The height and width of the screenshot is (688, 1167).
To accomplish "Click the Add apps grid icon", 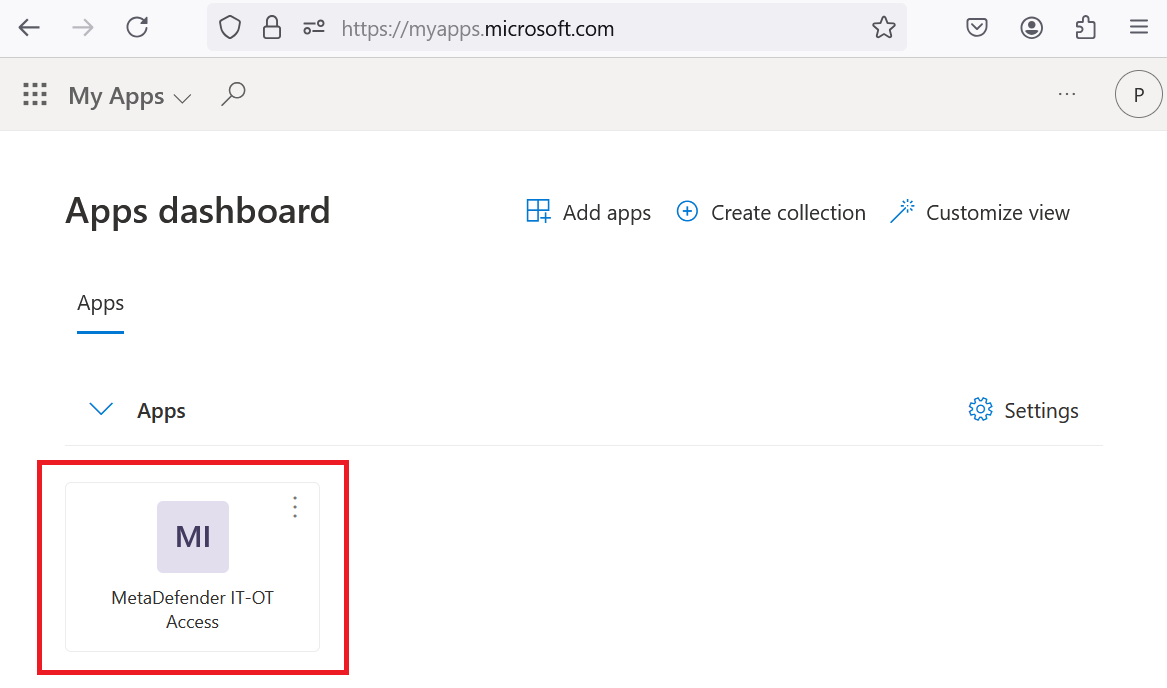I will click(x=538, y=211).
